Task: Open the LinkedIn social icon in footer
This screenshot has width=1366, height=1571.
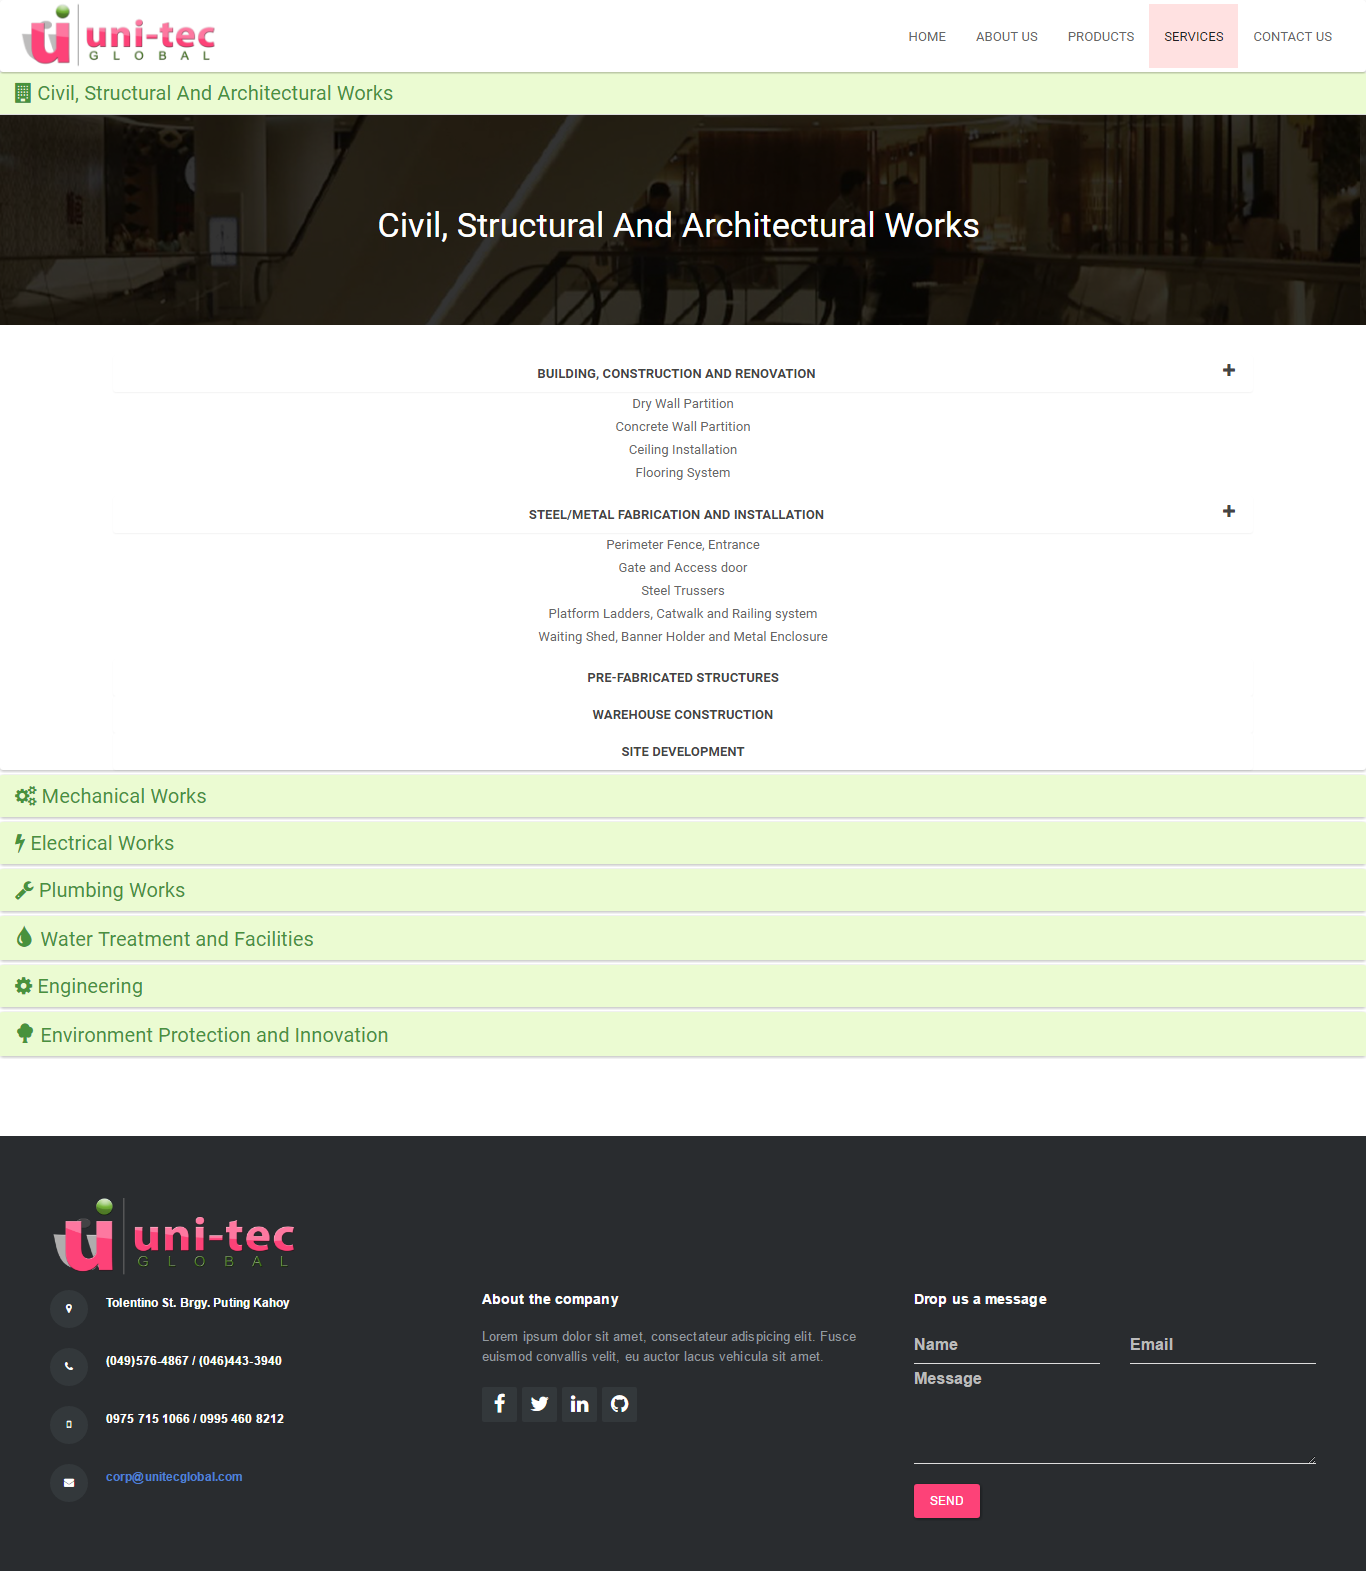Action: [579, 1404]
